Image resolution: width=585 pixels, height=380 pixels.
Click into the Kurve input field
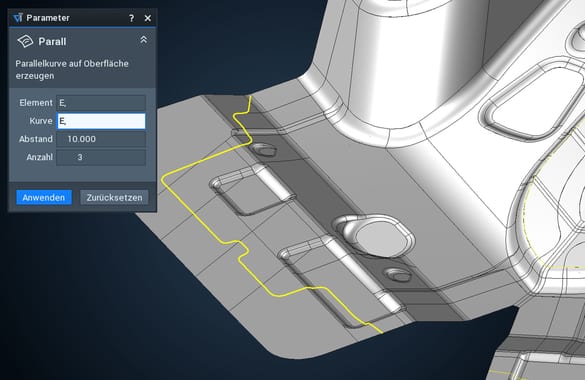tap(101, 121)
